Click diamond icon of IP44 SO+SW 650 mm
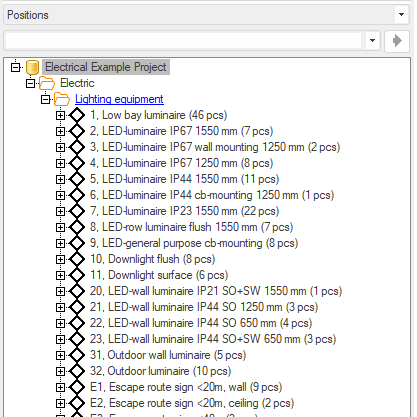 pos(77,339)
